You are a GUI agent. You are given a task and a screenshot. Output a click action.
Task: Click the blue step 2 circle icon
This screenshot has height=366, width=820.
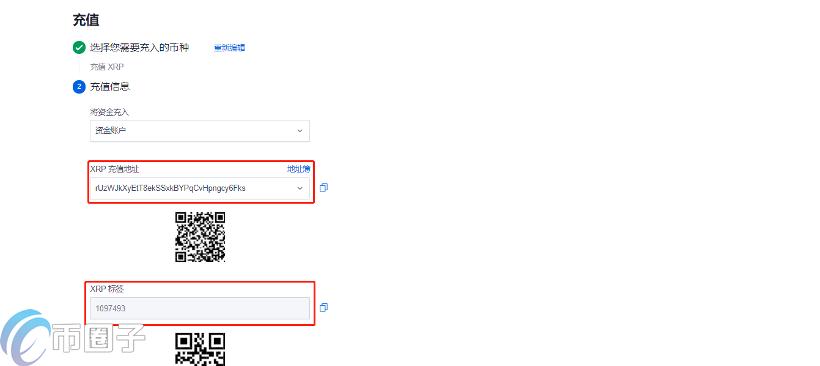pos(78,87)
